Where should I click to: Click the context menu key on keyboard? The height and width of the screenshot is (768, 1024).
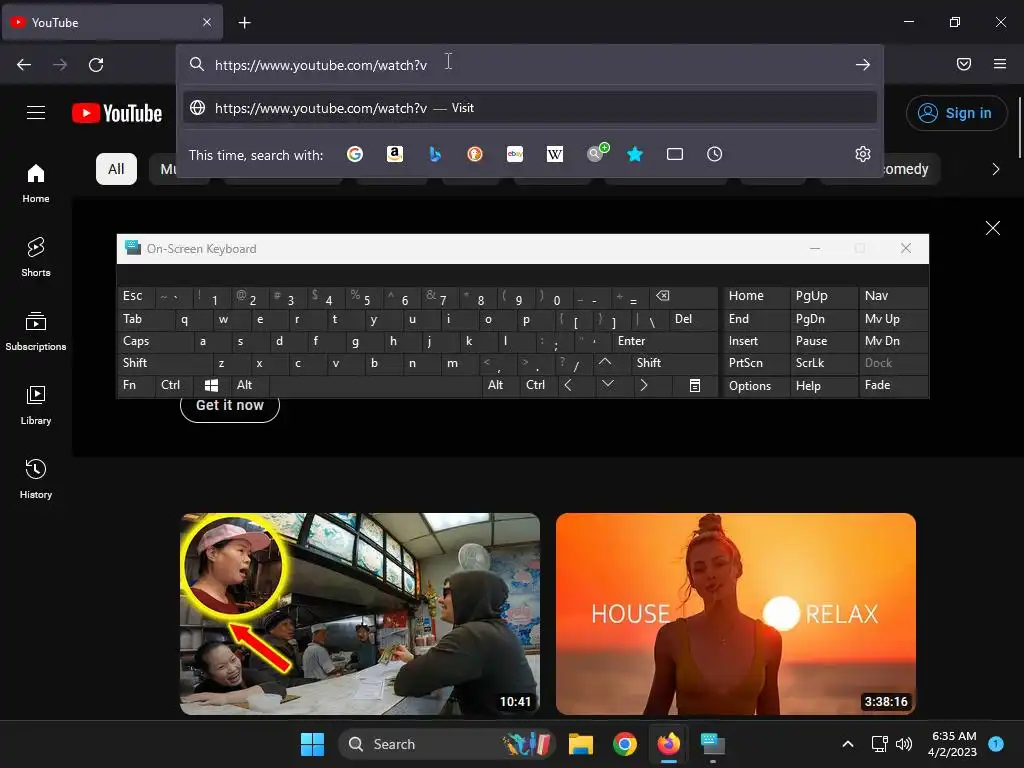[695, 385]
